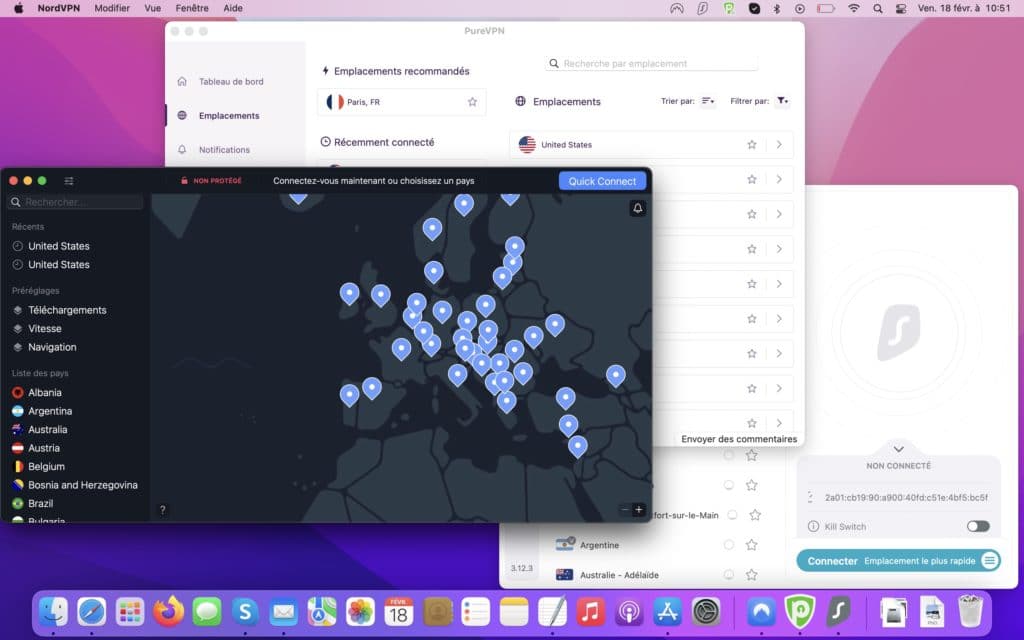Click the Surfshark IP address 2a01:cb19 text

[906, 498]
